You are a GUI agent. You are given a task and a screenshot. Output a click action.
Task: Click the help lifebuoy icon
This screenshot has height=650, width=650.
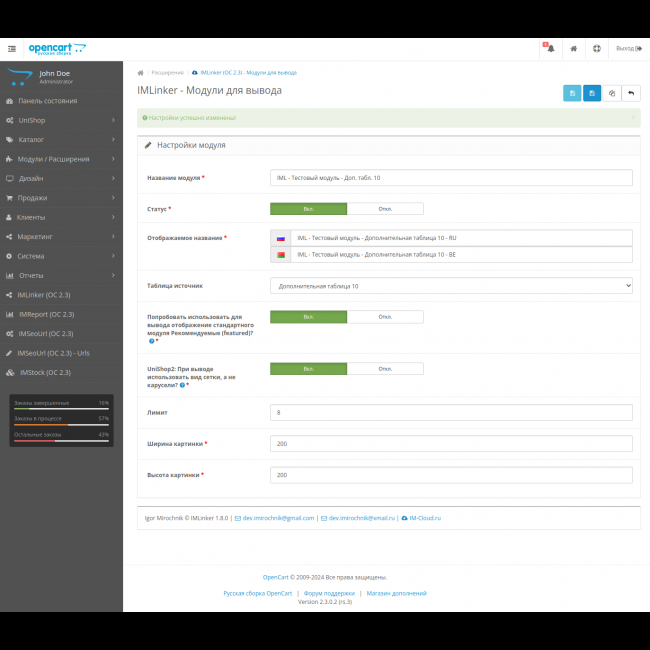pos(597,48)
